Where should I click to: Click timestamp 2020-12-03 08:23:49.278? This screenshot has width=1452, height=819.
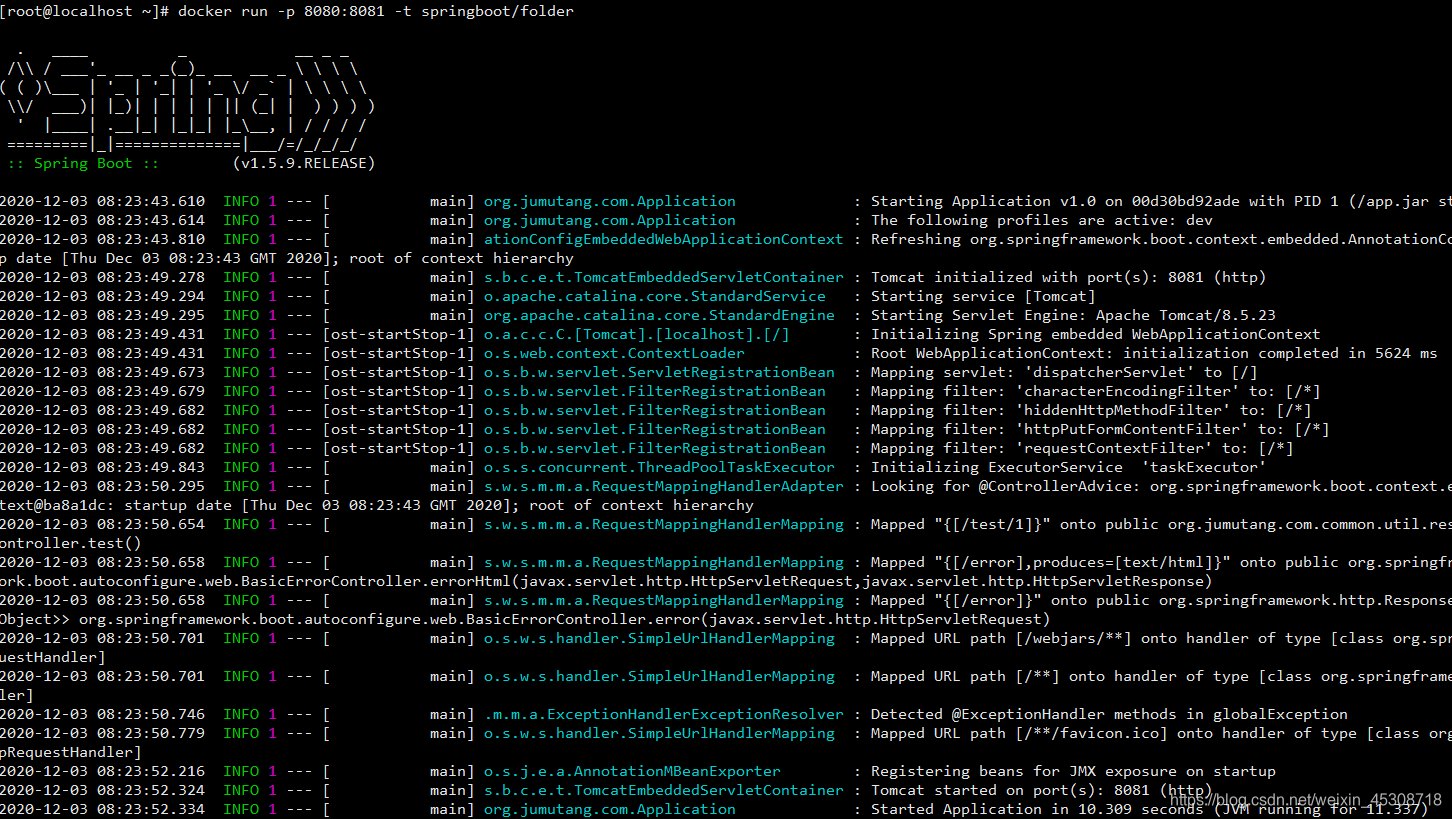click(103, 277)
